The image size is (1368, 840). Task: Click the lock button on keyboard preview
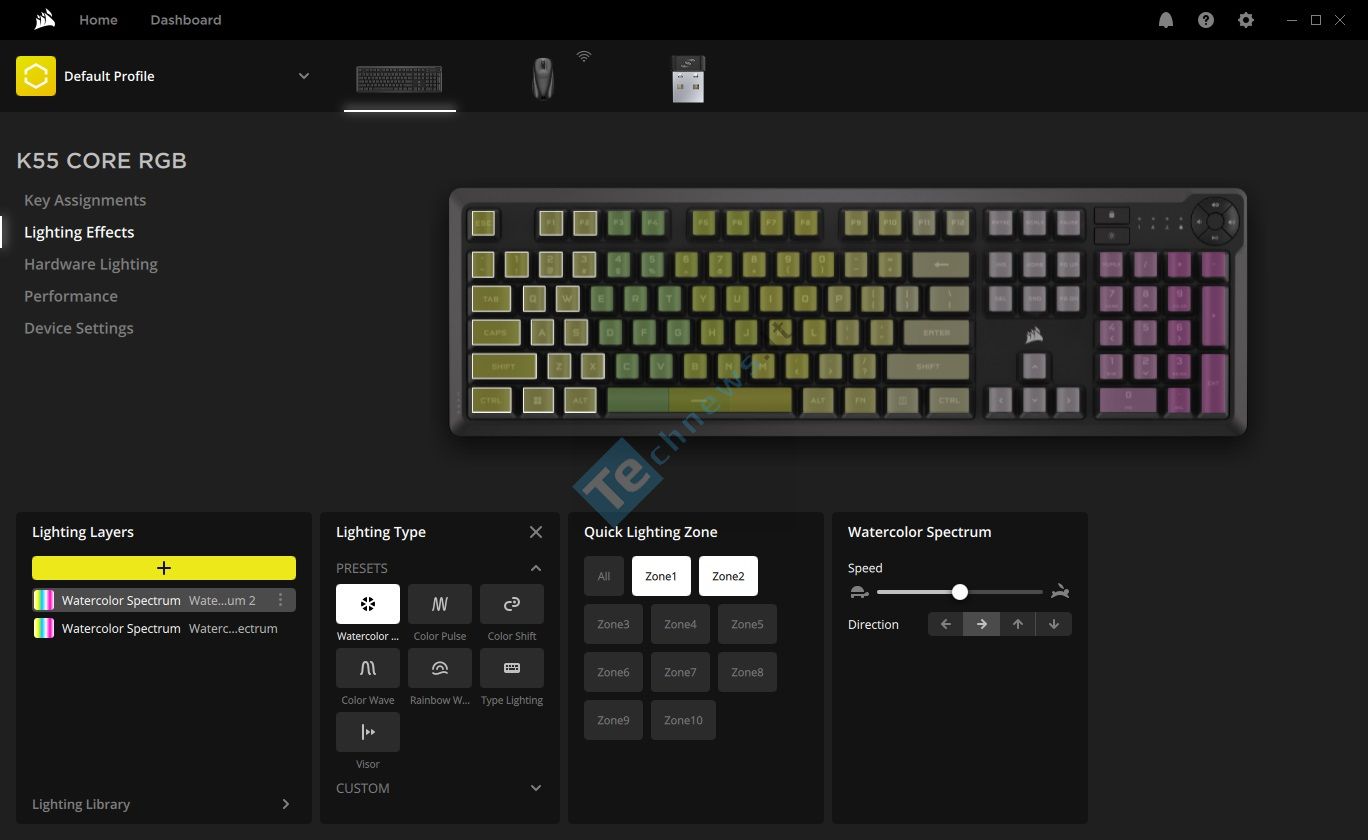coord(1111,216)
